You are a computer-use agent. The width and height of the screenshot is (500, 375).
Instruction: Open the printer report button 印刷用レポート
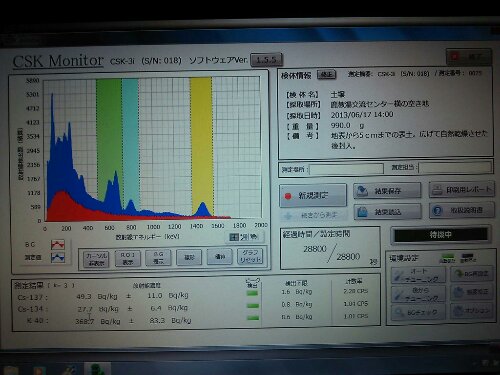[462, 190]
